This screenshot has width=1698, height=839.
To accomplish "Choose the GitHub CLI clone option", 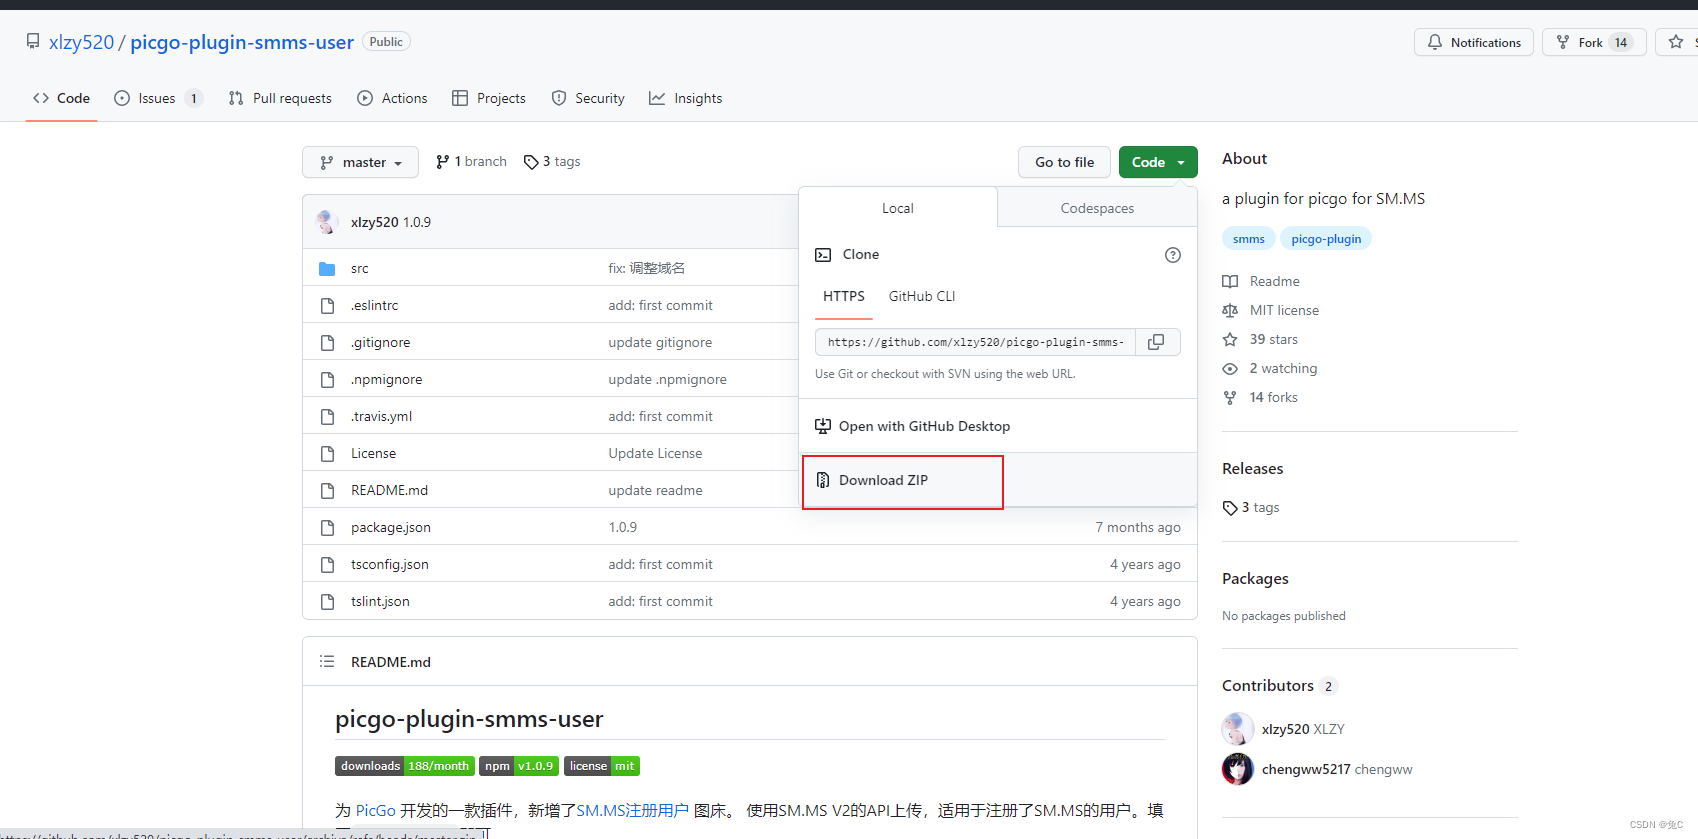I will (922, 296).
